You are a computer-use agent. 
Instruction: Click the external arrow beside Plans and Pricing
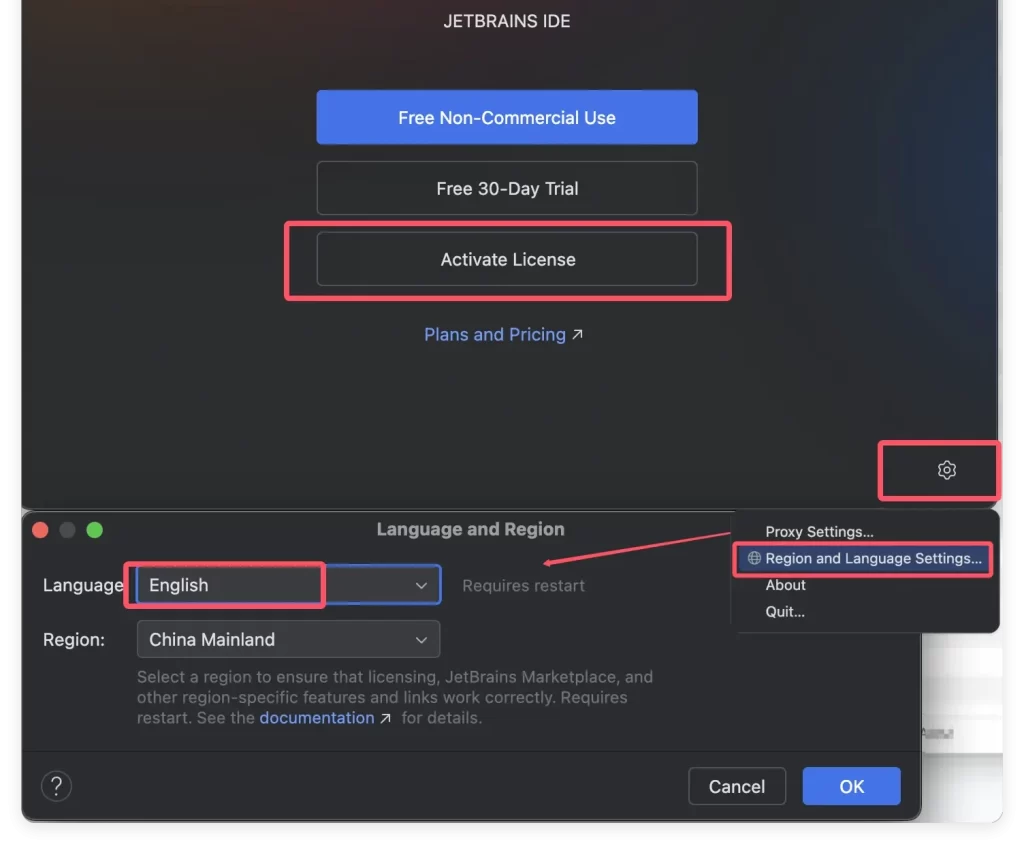(x=577, y=335)
